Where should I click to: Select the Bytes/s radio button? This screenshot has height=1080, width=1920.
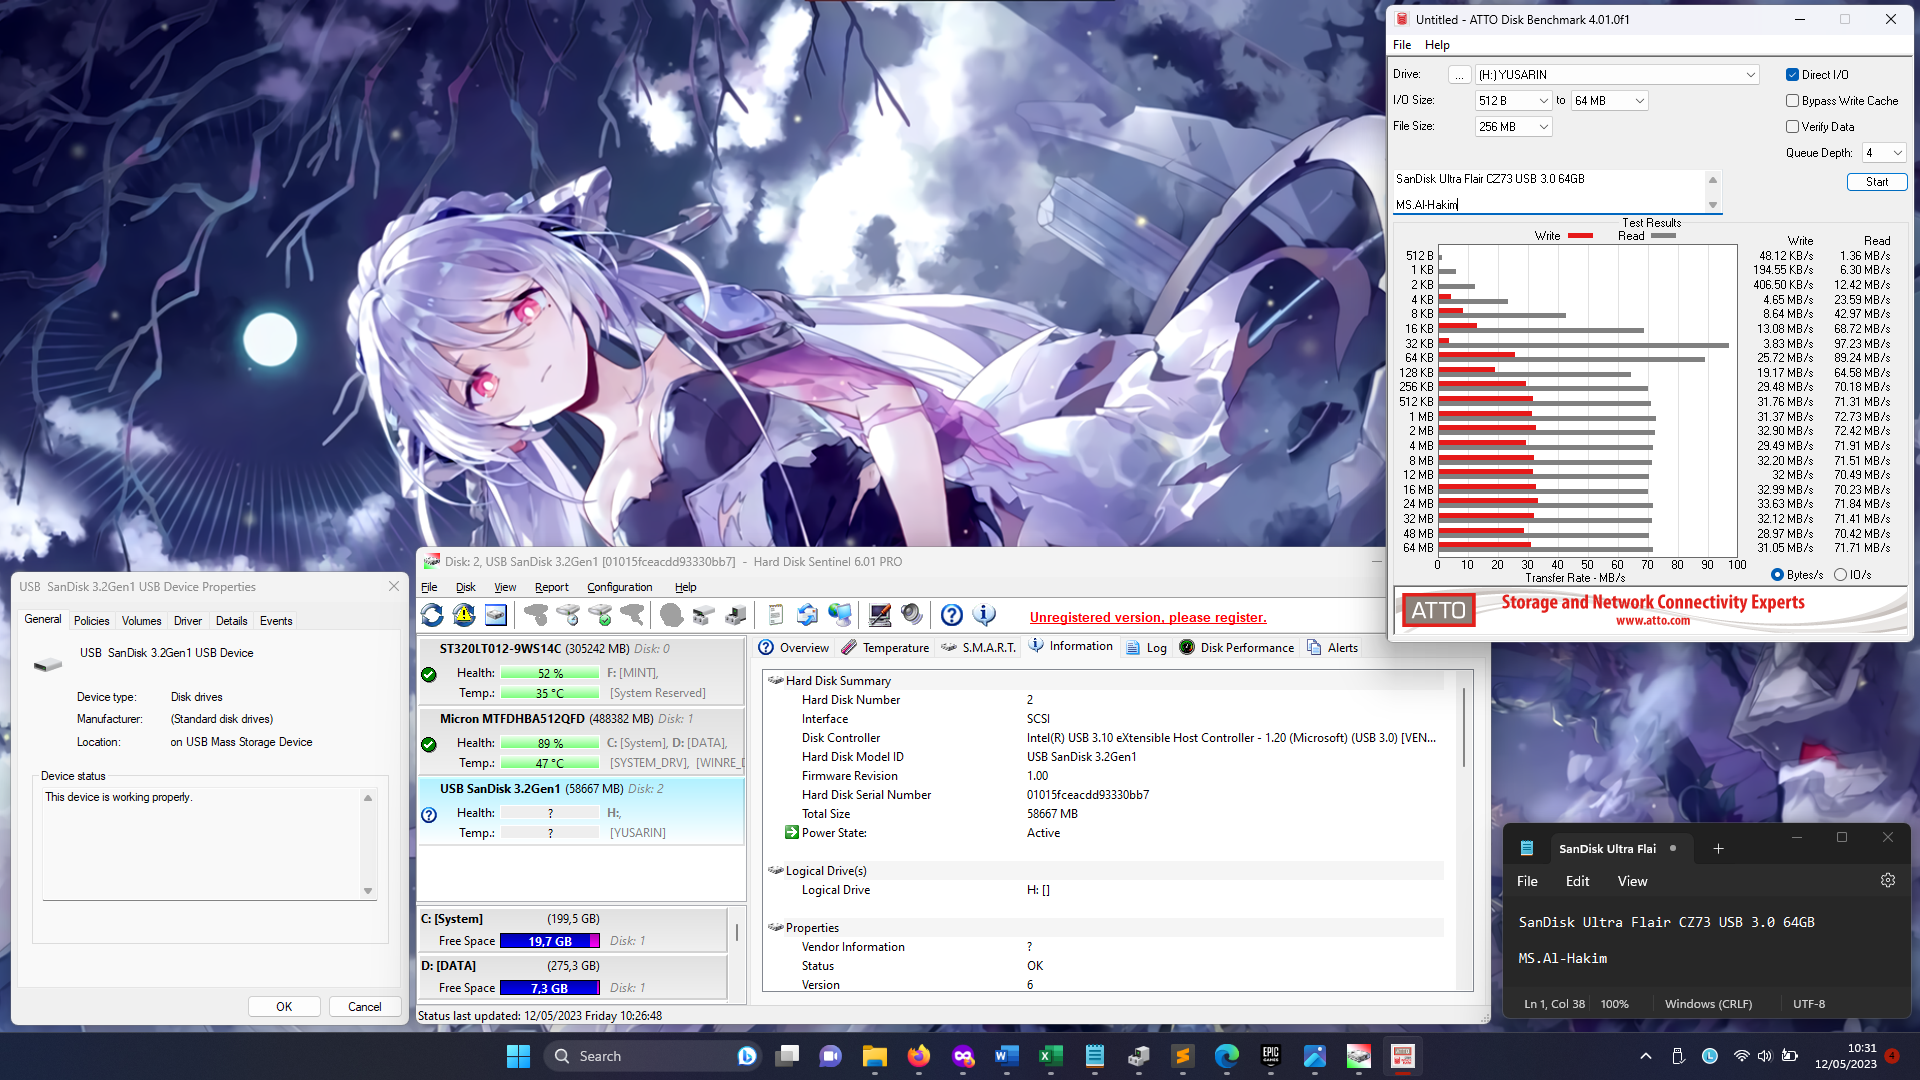coord(1777,575)
